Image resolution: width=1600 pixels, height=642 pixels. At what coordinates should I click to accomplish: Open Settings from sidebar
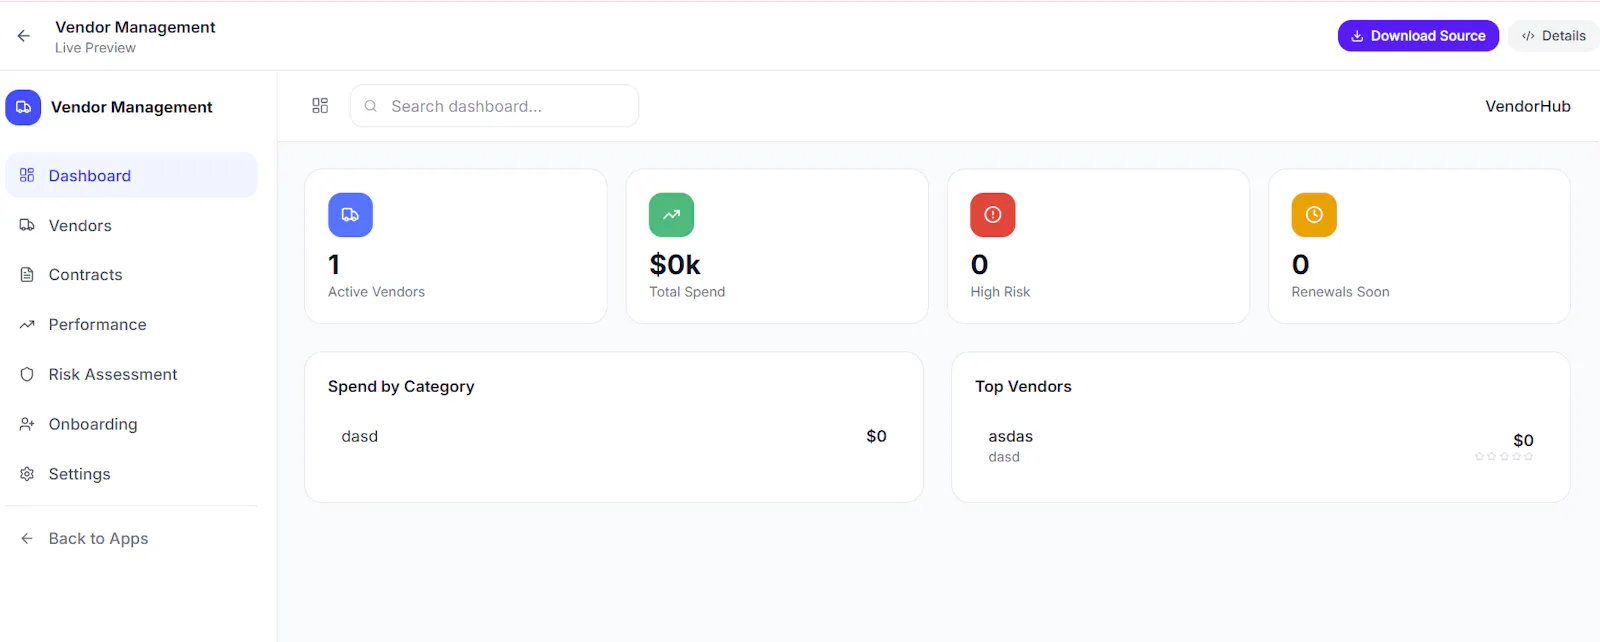(131, 474)
